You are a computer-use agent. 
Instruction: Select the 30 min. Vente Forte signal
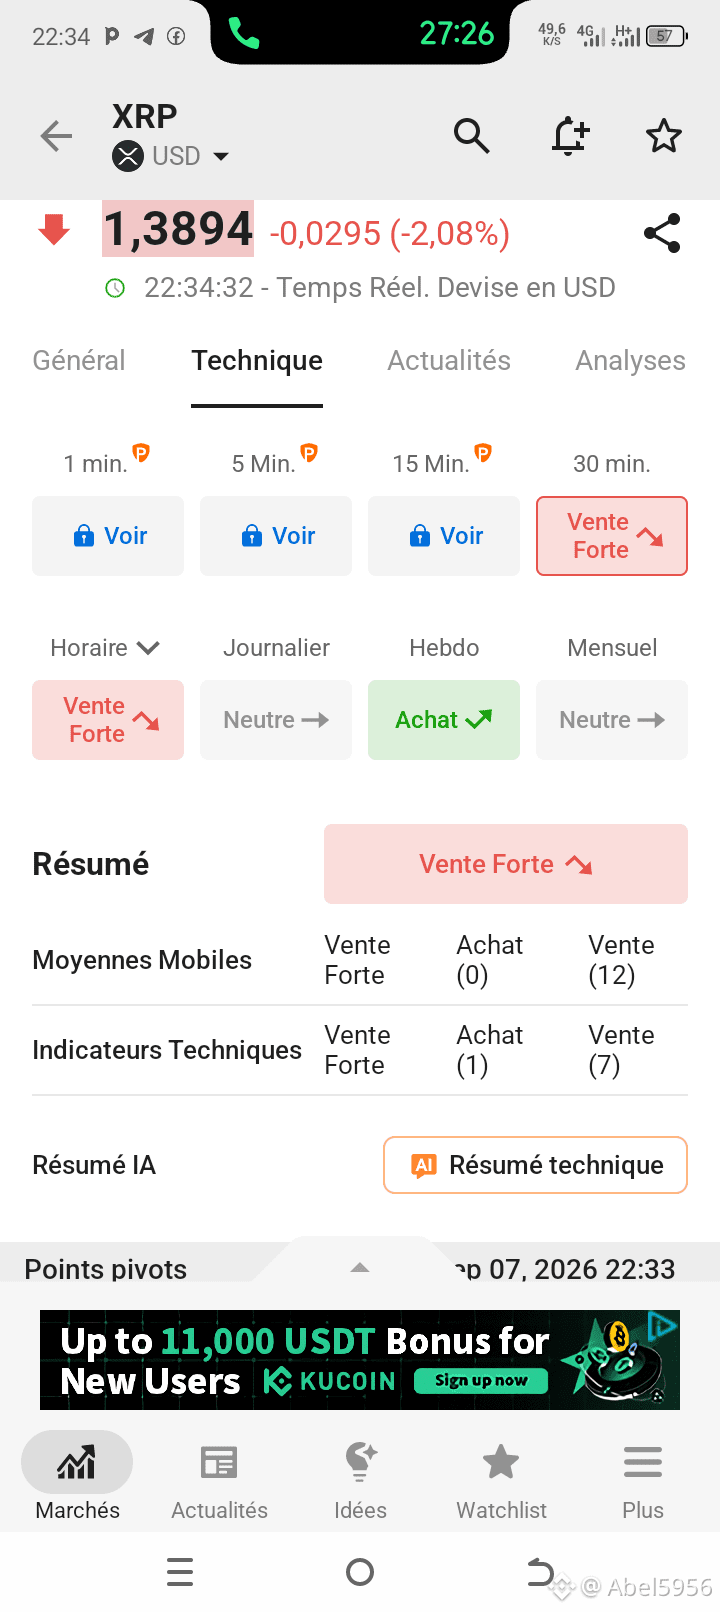pyautogui.click(x=612, y=536)
